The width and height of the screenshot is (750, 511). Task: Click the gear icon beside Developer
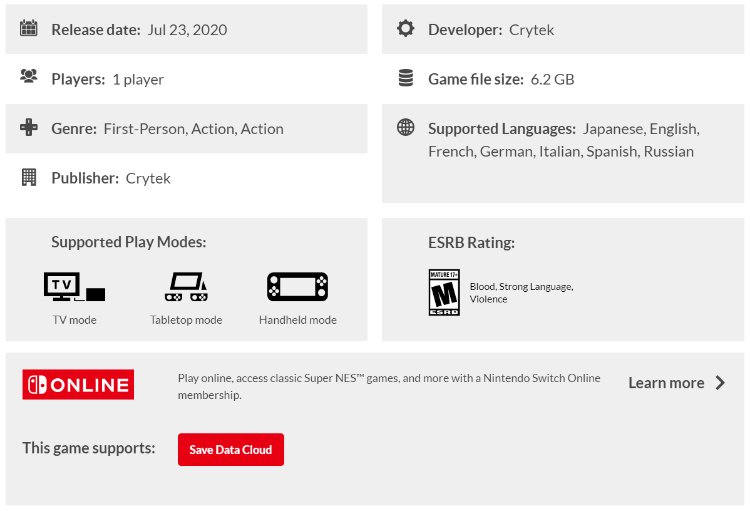pos(406,28)
